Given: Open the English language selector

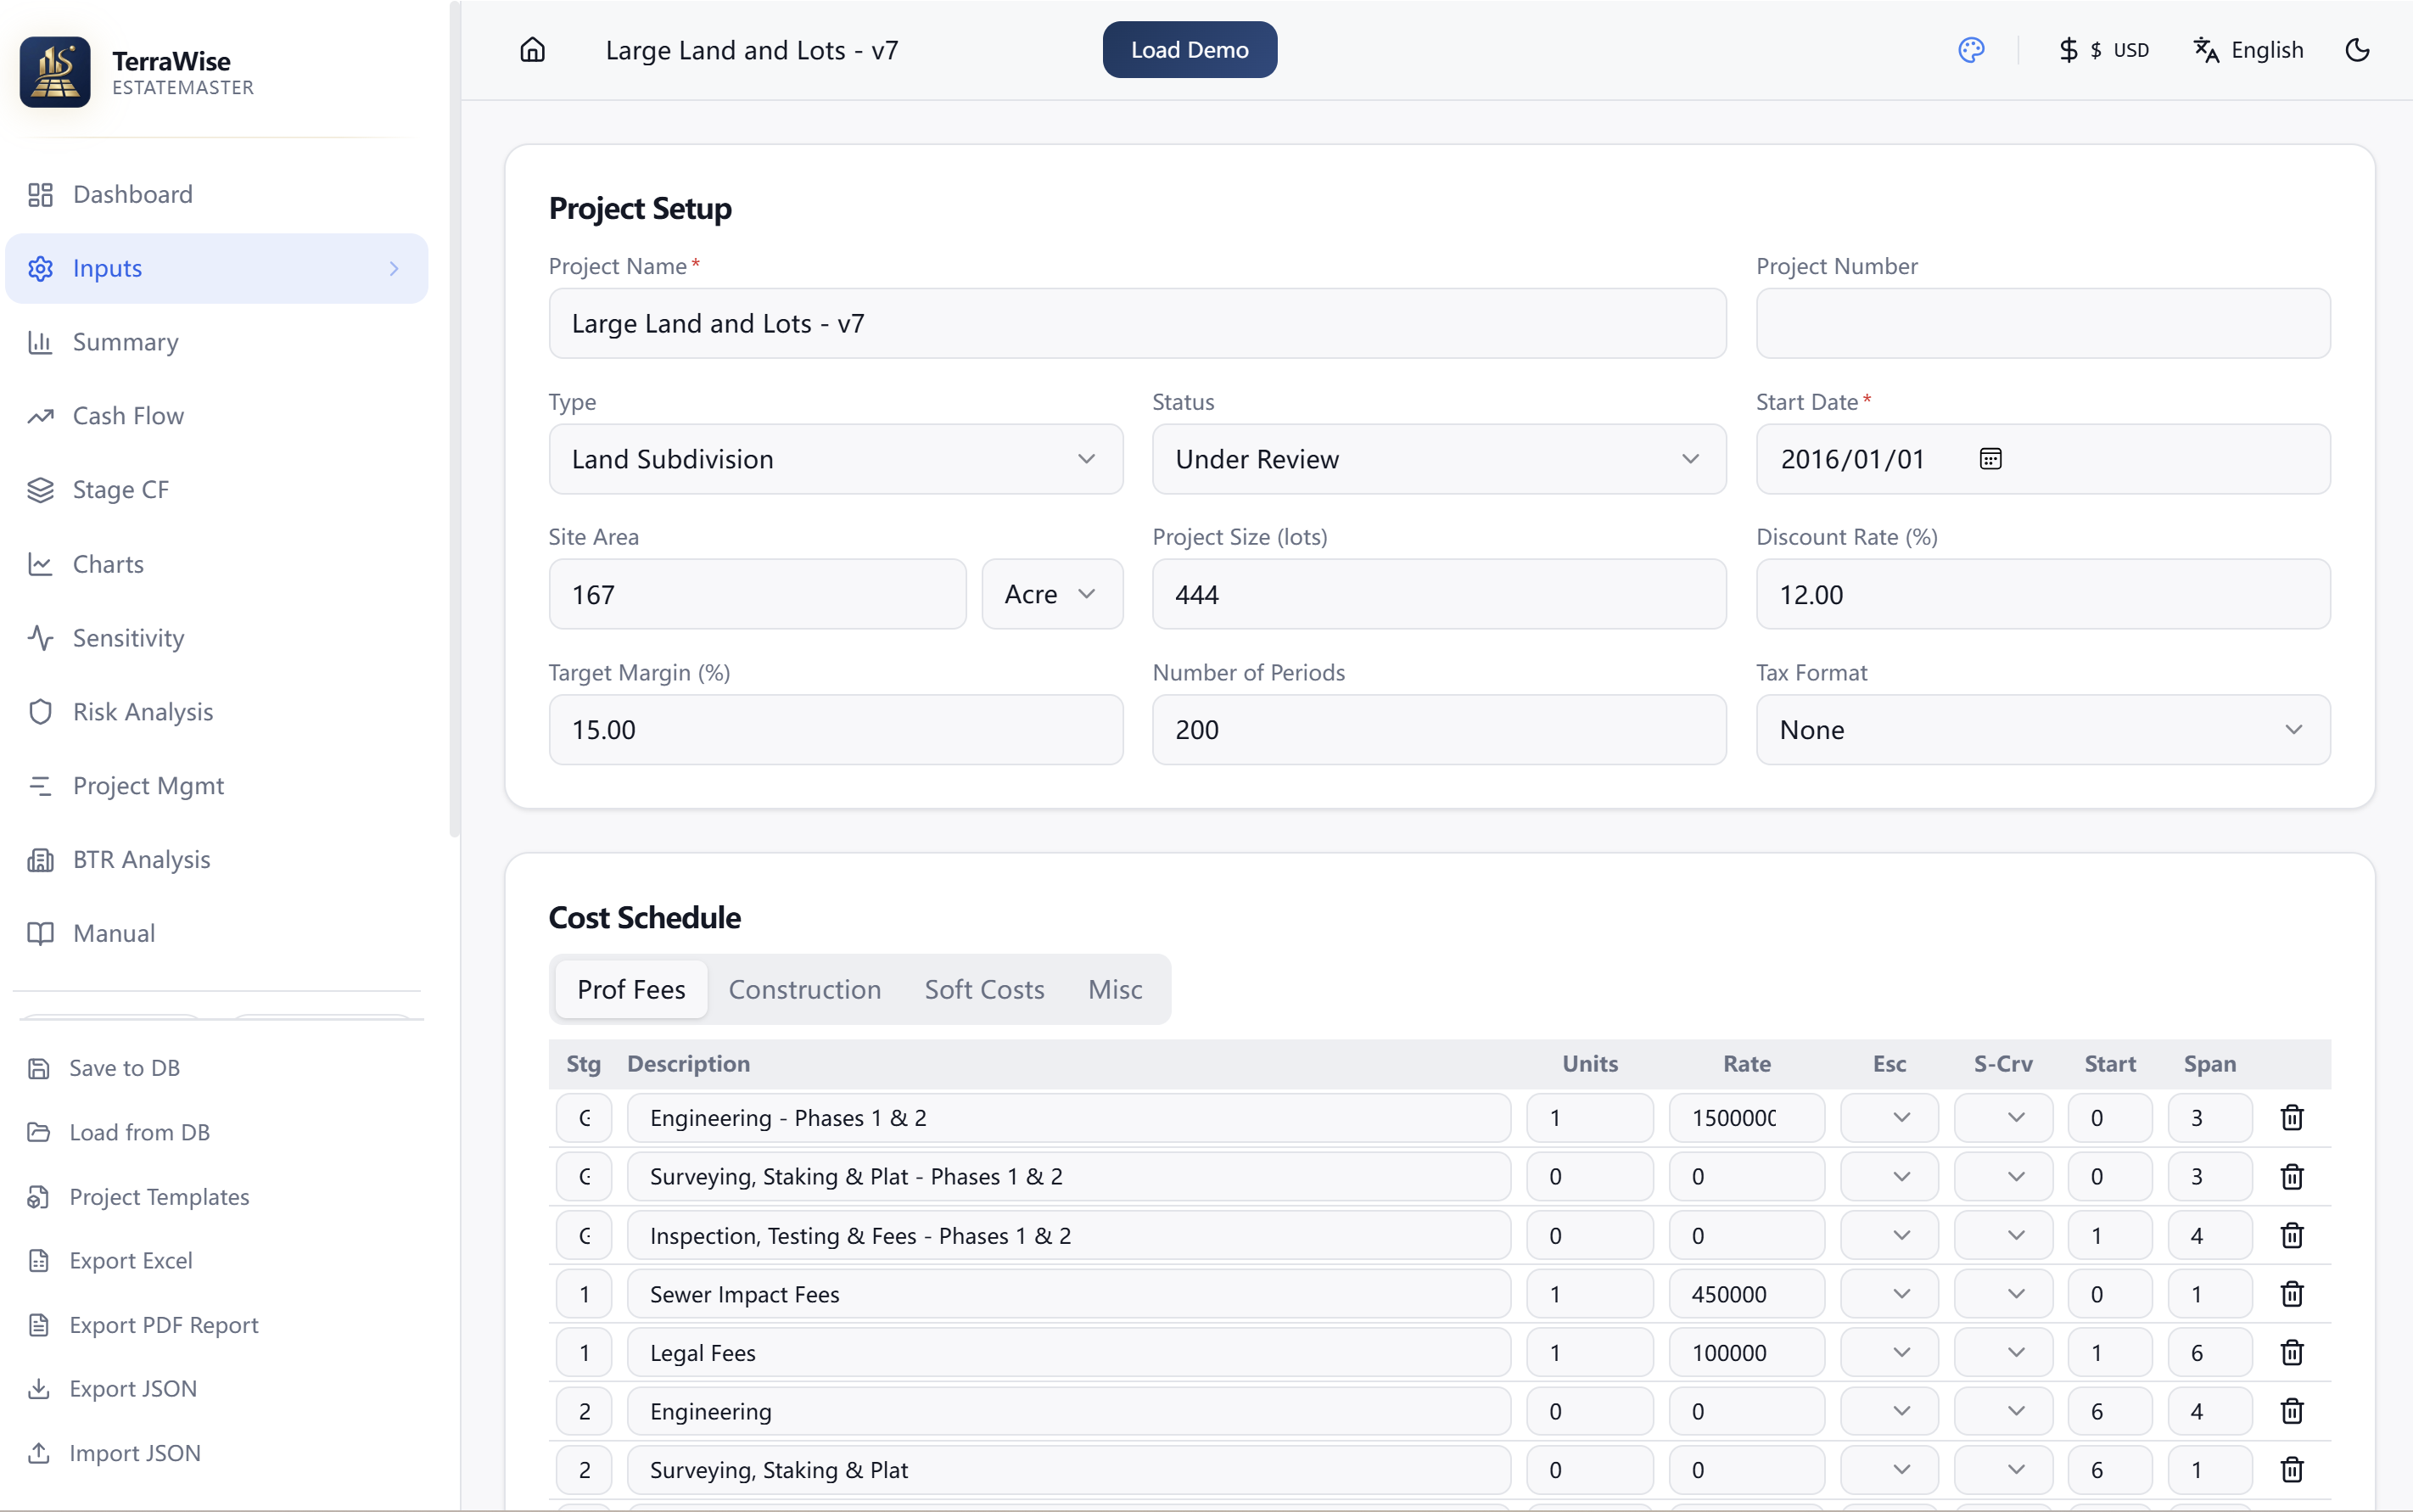Looking at the screenshot, I should [x=2248, y=50].
